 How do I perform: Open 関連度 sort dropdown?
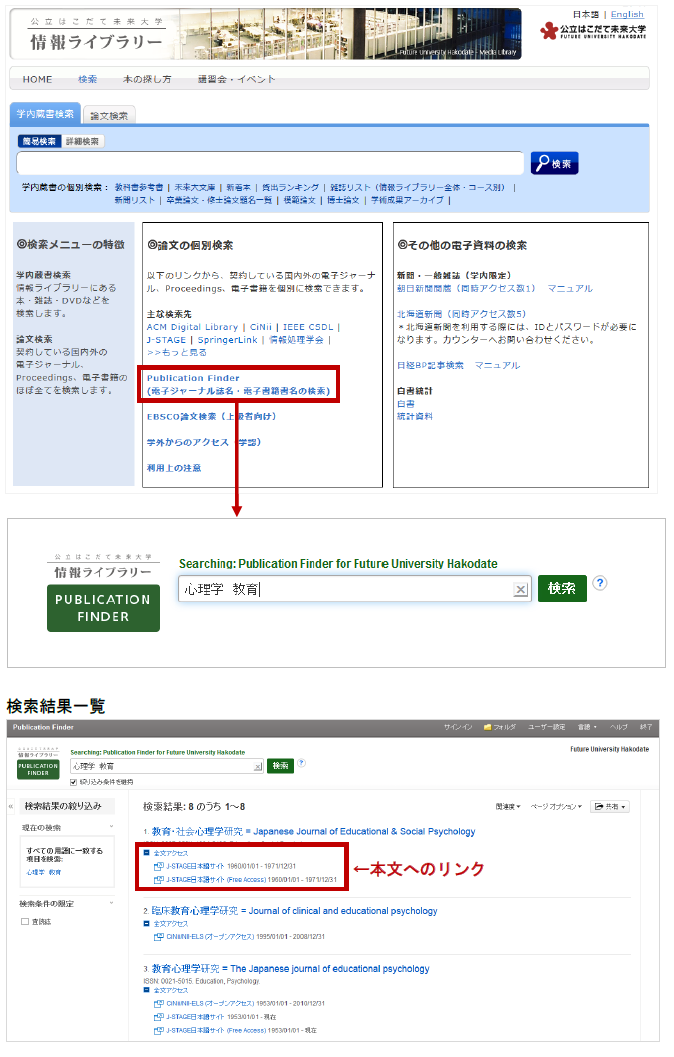point(508,807)
